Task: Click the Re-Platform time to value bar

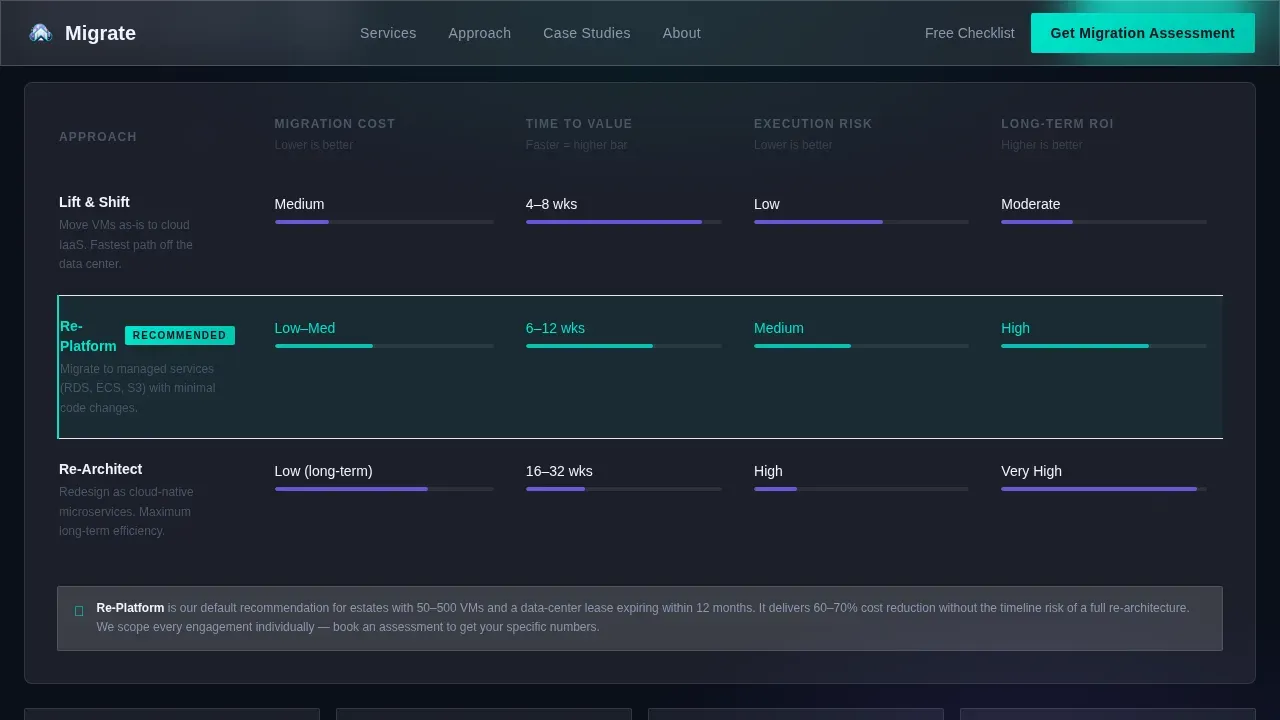Action: pyautogui.click(x=623, y=346)
